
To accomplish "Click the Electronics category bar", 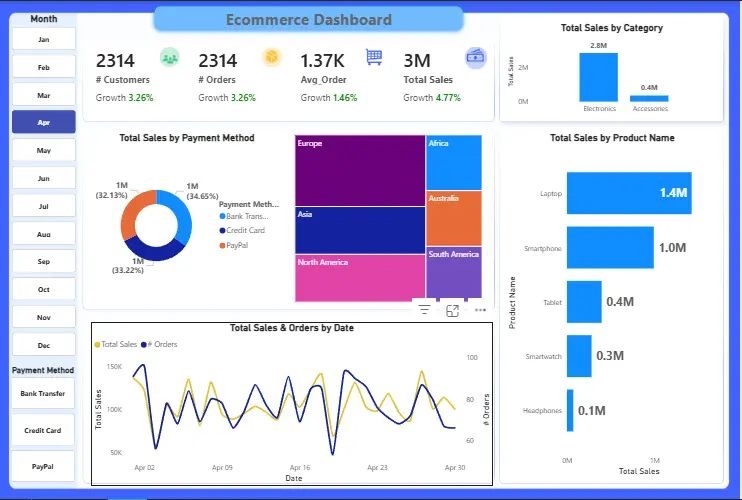I will pos(599,77).
